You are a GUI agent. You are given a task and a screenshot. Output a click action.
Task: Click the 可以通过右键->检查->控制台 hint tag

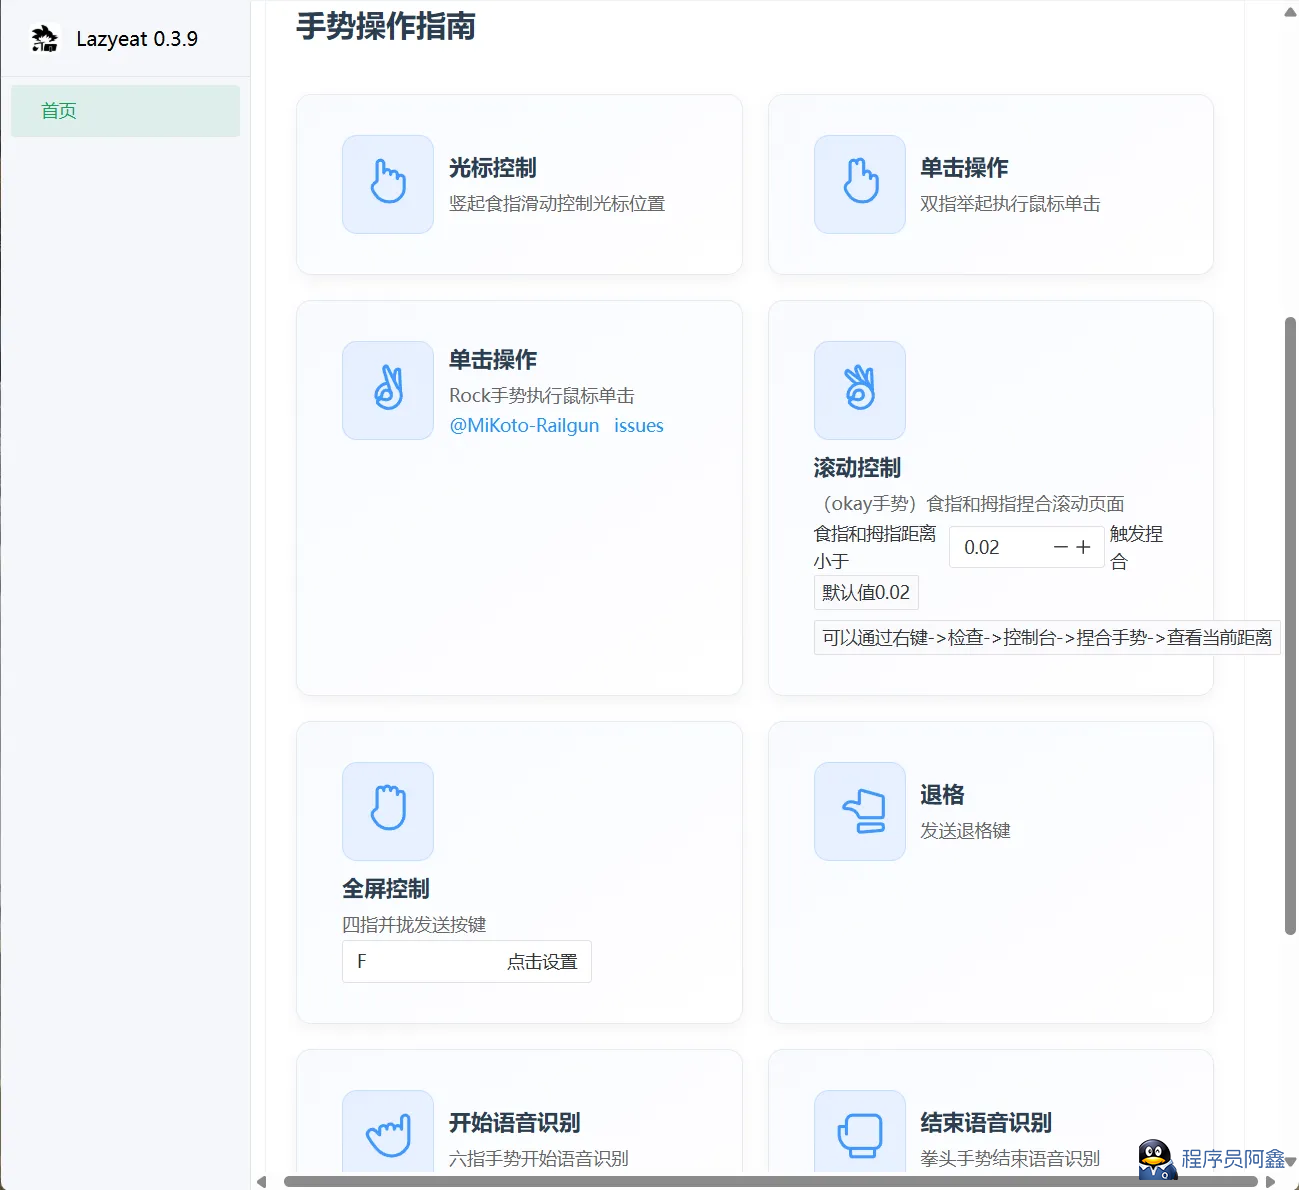coord(1047,637)
